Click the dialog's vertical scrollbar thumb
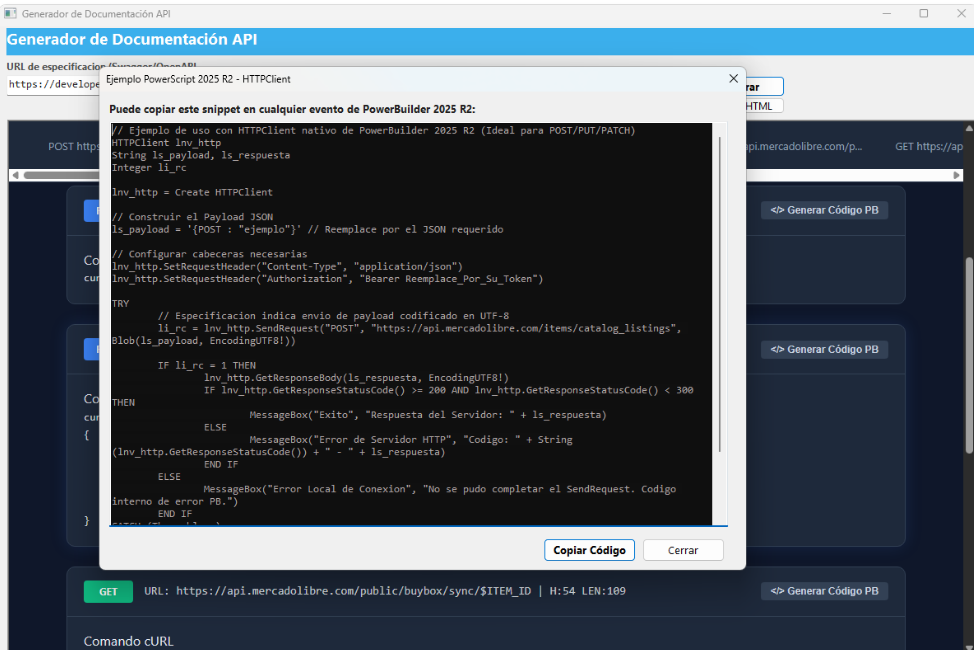This screenshot has width=974, height=650. [719, 293]
